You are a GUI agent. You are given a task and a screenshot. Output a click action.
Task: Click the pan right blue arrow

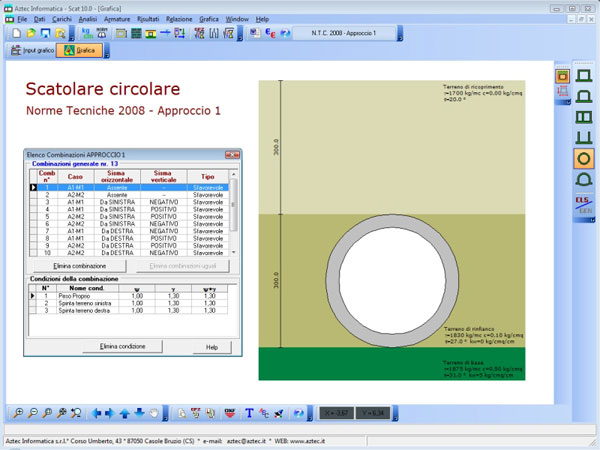110,413
